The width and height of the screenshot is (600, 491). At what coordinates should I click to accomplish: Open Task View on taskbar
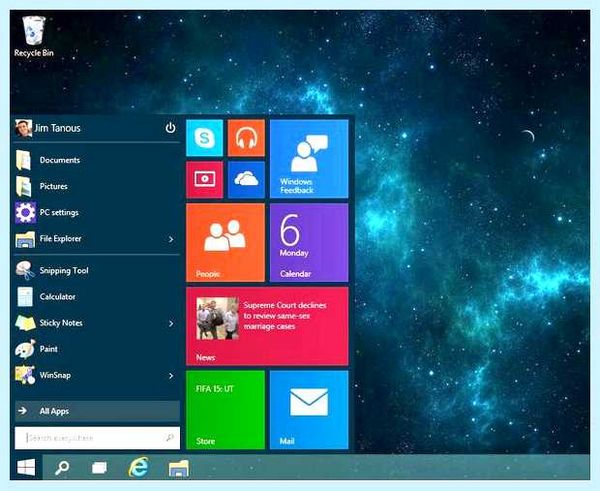point(99,467)
